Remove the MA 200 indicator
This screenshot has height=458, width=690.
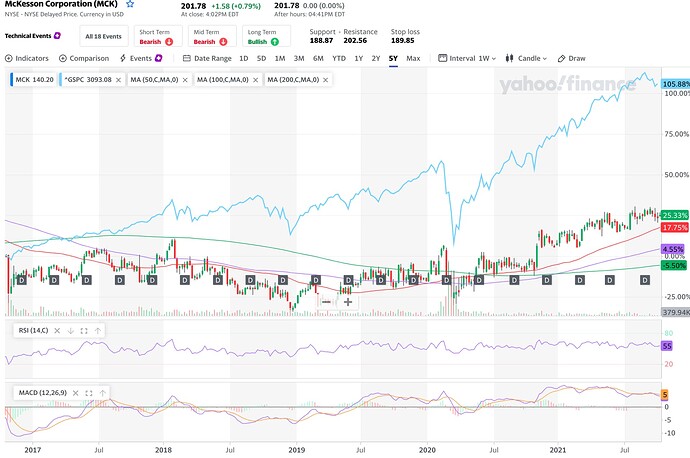coord(326,80)
